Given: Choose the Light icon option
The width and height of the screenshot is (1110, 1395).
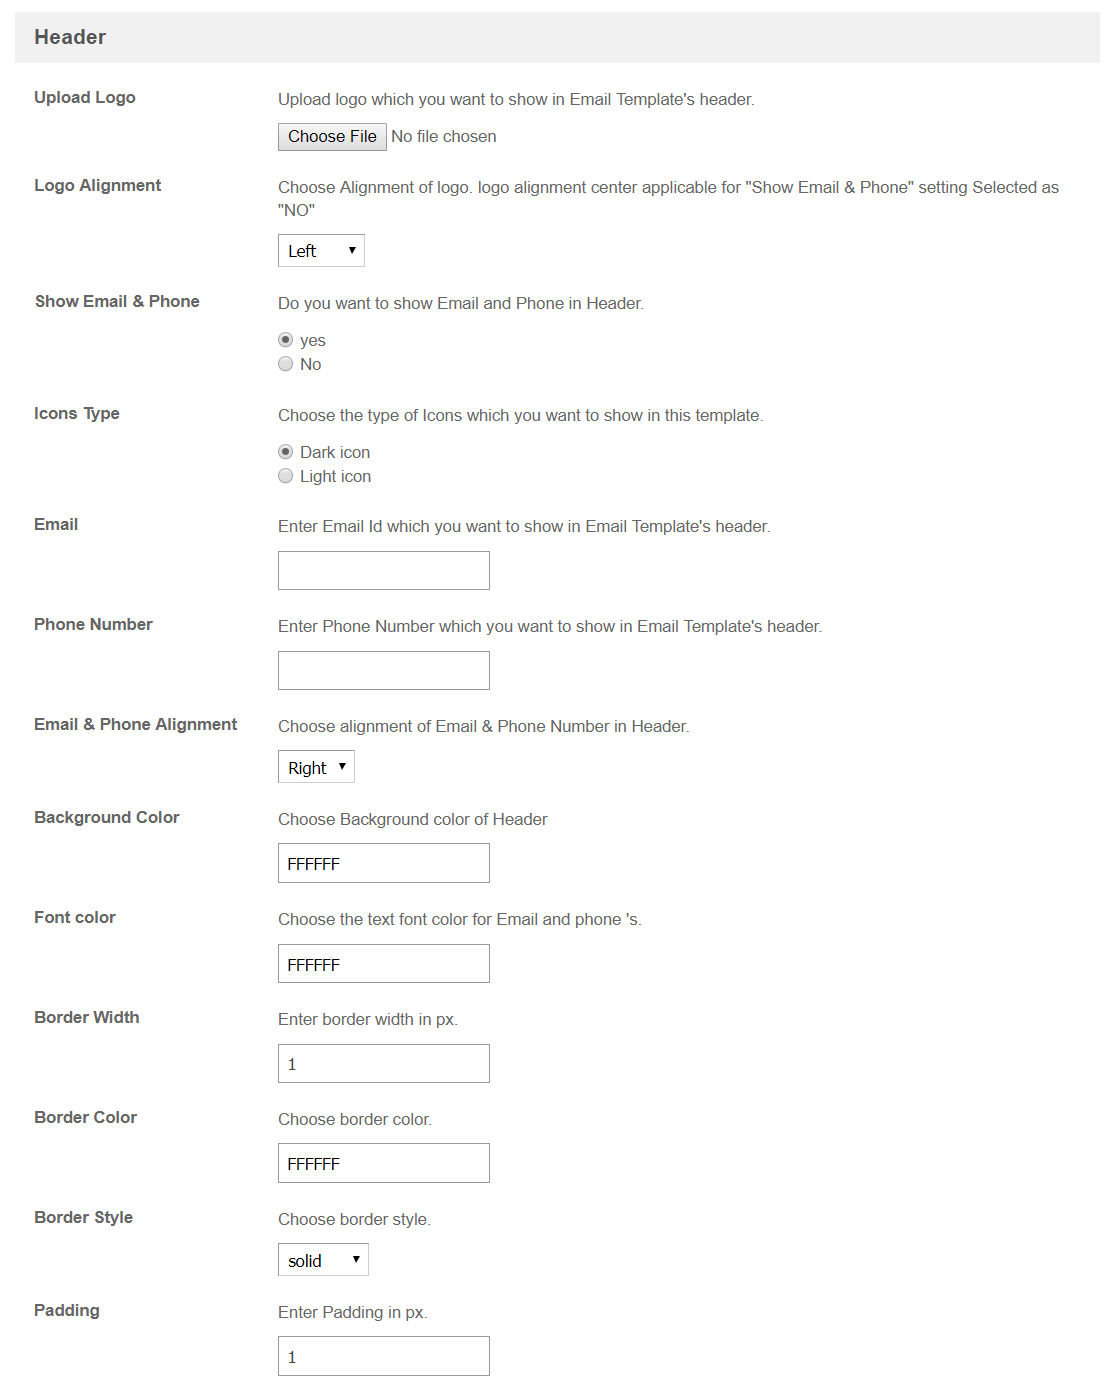Looking at the screenshot, I should coord(286,476).
